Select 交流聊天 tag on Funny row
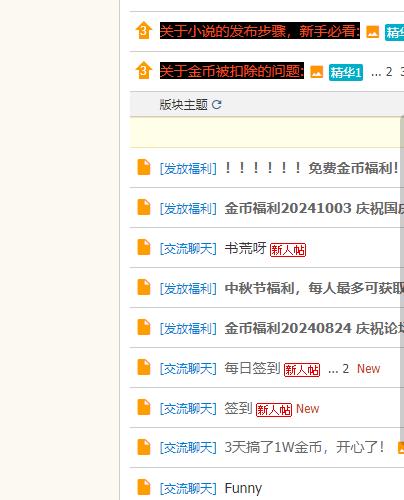Image resolution: width=404 pixels, height=500 pixels. (x=188, y=488)
